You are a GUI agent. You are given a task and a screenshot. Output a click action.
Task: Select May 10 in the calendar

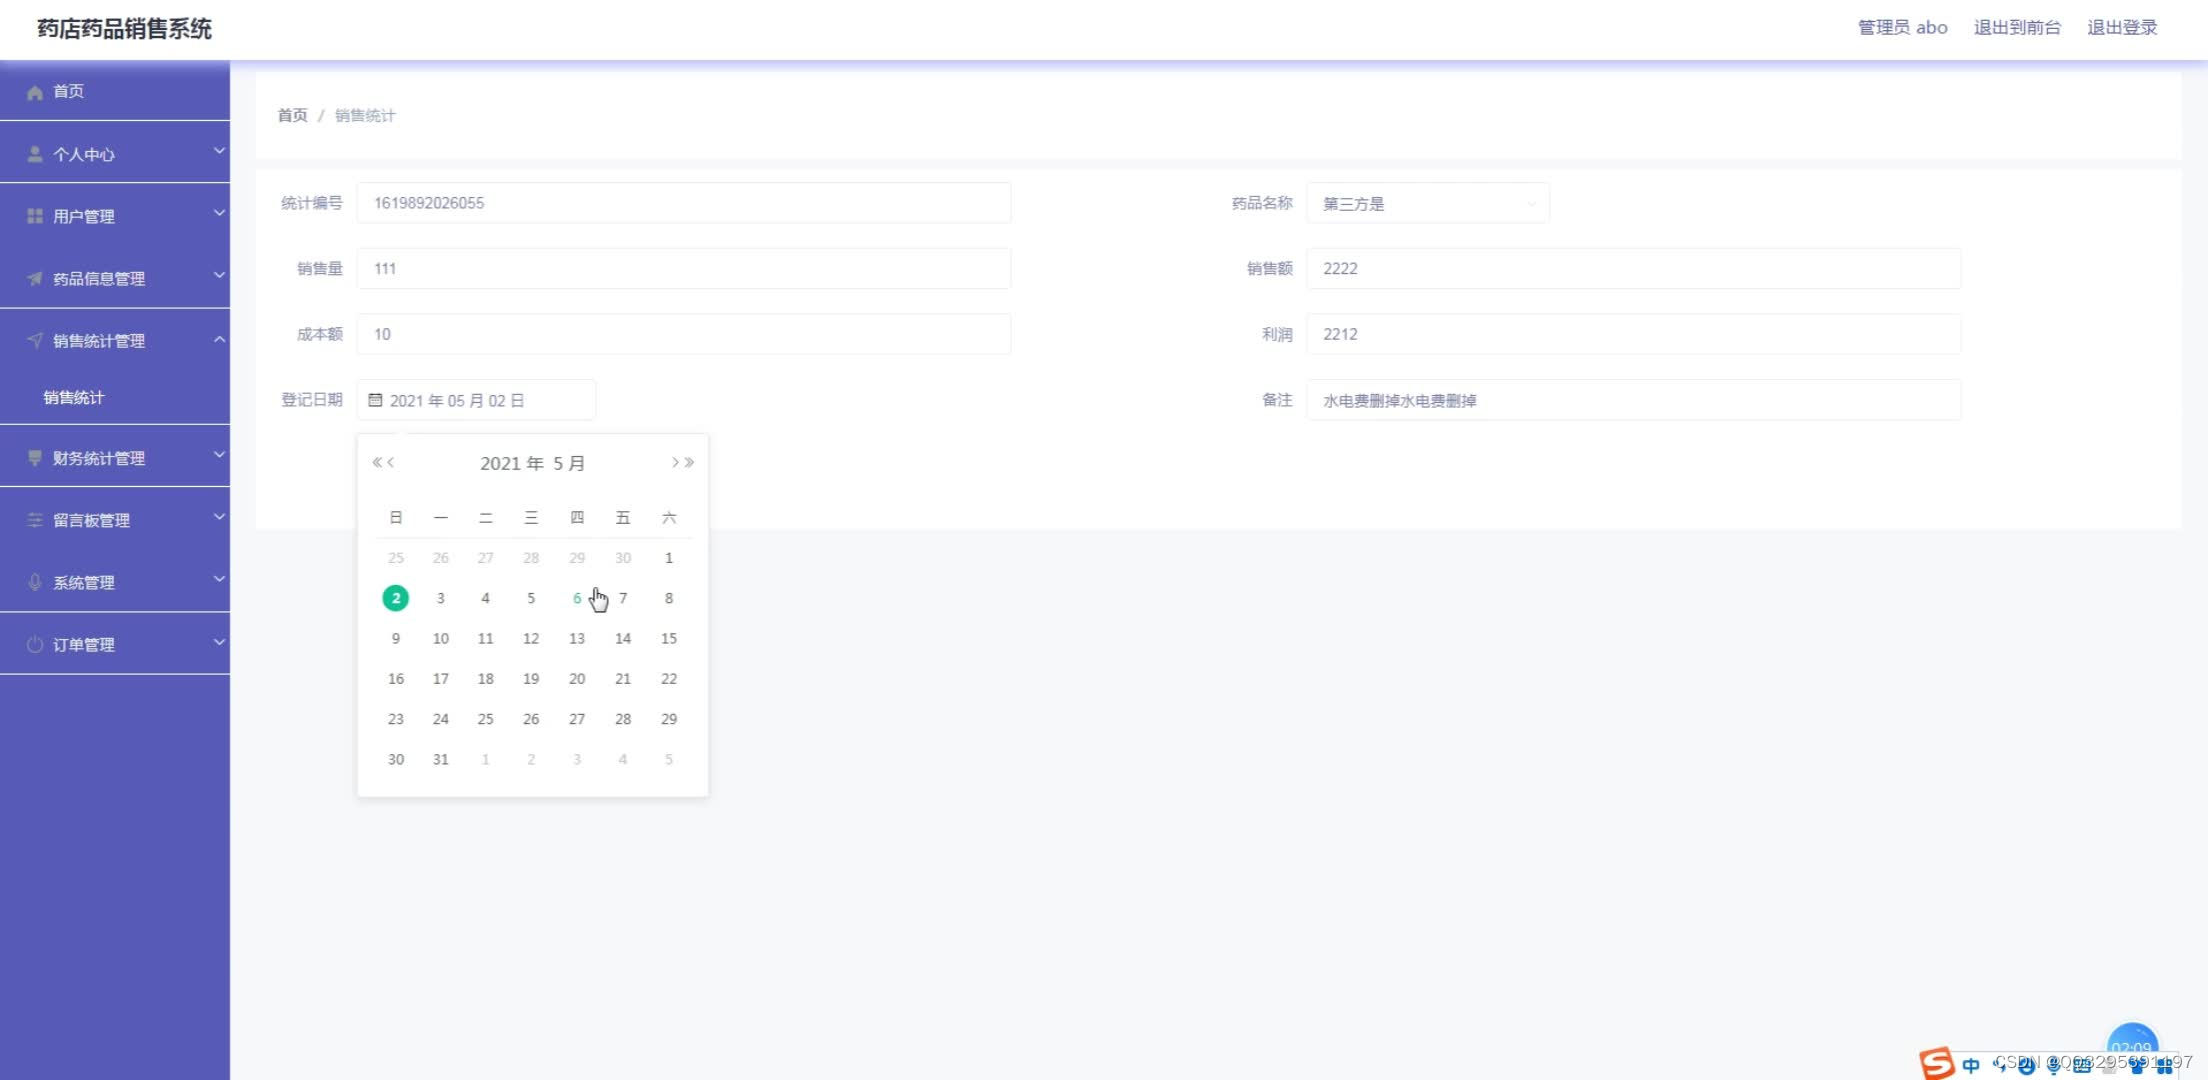[x=440, y=638]
